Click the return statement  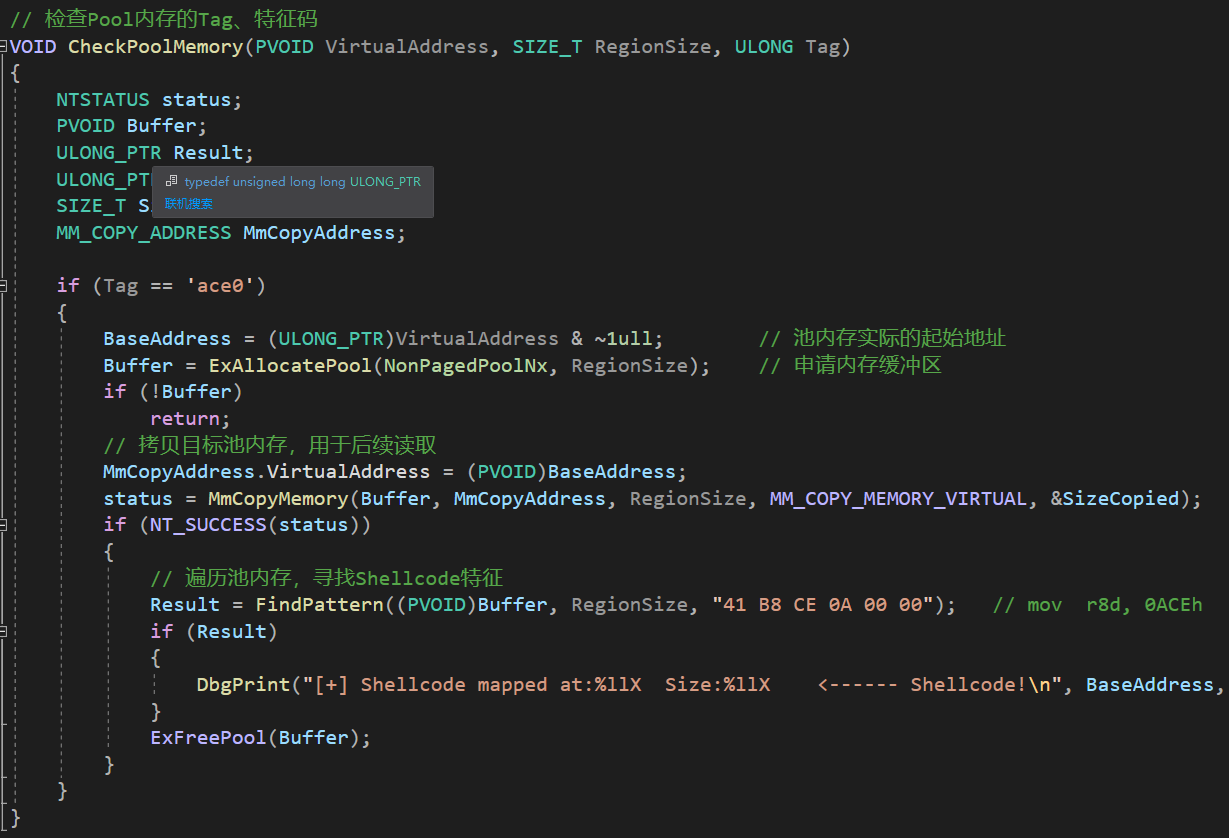point(190,418)
